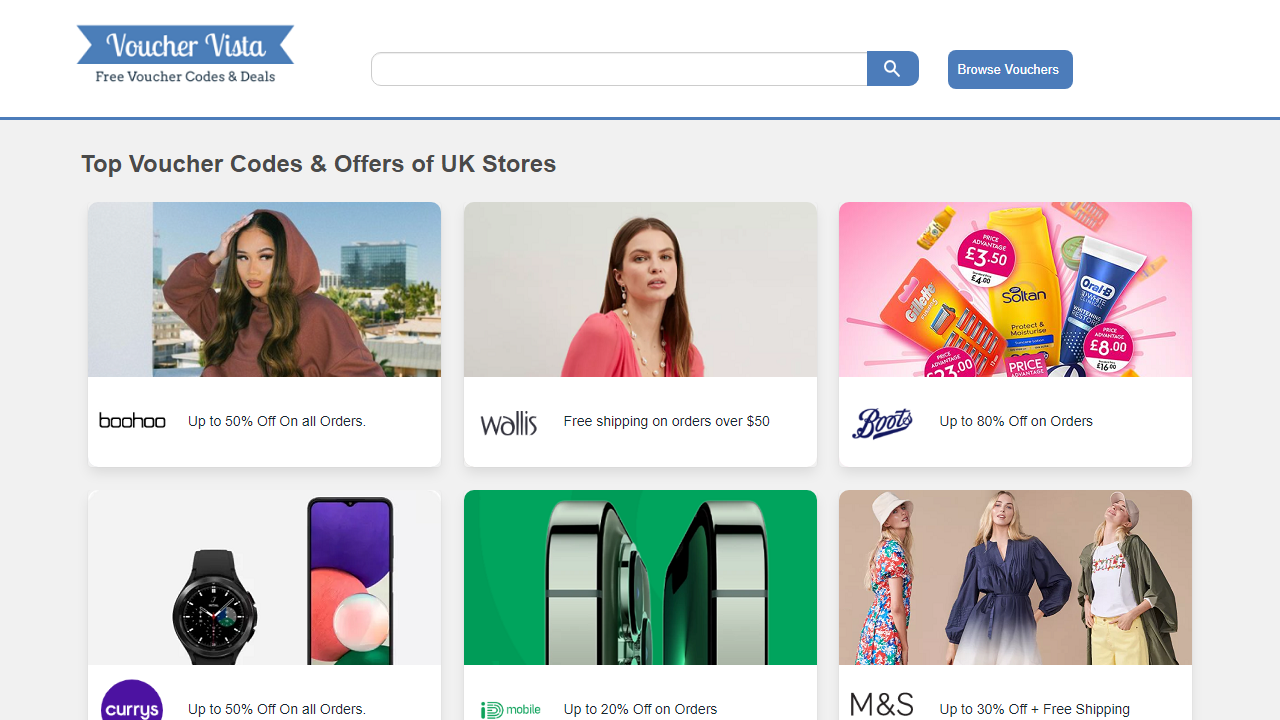Open Wallis pink top model image
The height and width of the screenshot is (720, 1280).
(x=640, y=289)
